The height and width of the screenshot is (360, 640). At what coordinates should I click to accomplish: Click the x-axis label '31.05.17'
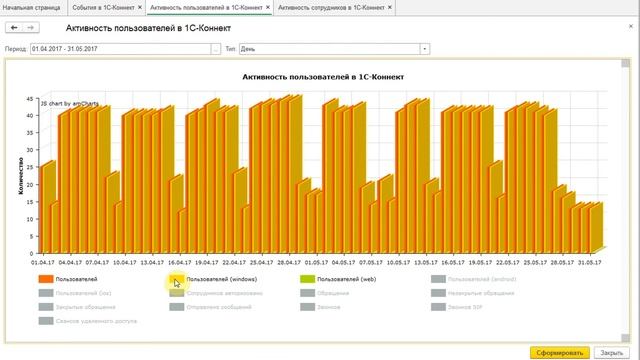tap(589, 262)
